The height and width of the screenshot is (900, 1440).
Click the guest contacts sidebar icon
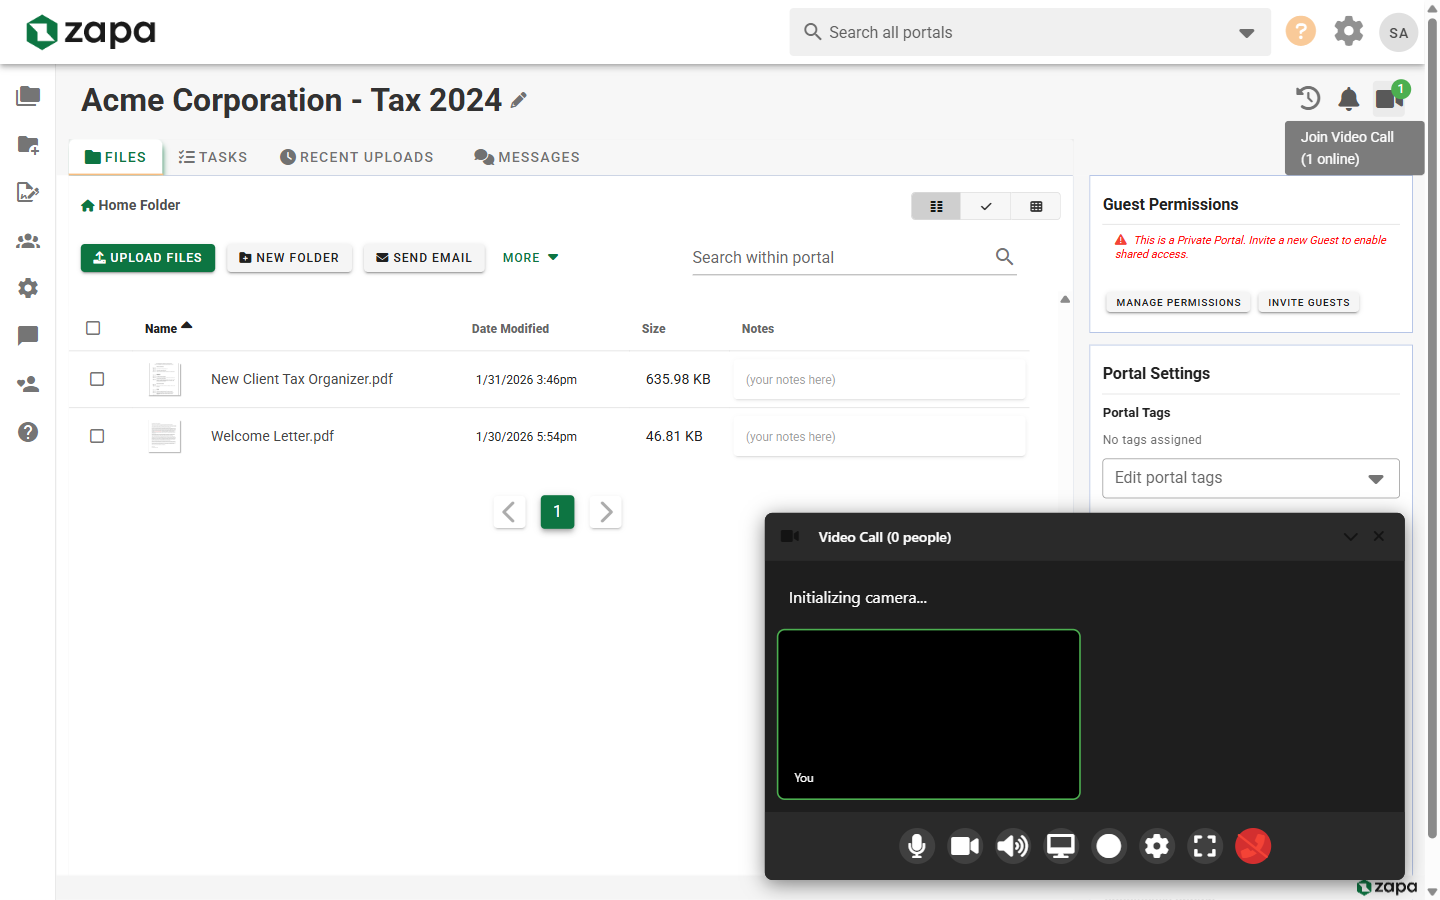pyautogui.click(x=28, y=384)
